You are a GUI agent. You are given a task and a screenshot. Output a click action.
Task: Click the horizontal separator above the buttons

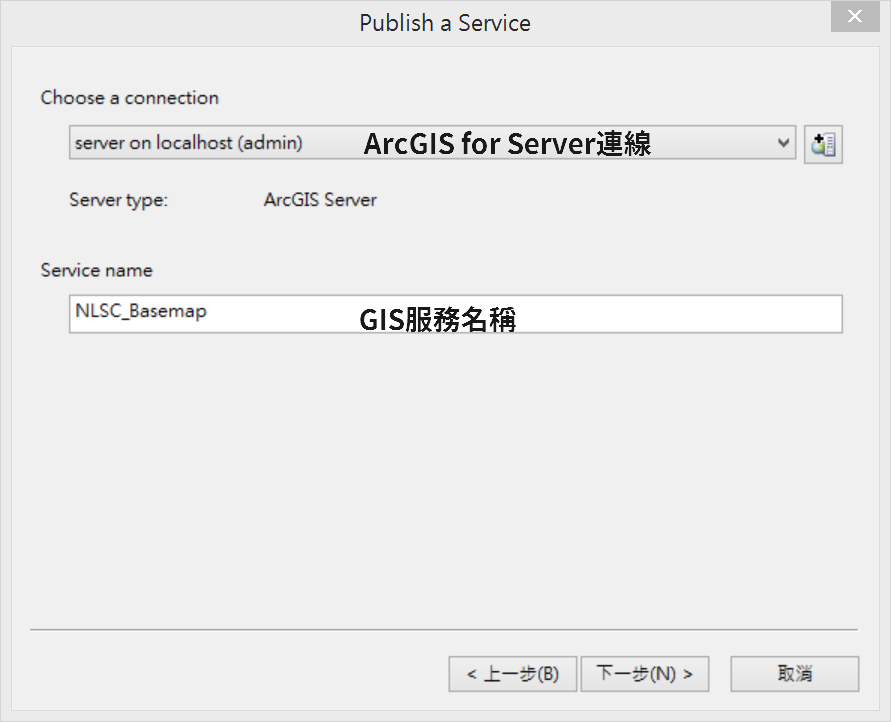[x=444, y=629]
